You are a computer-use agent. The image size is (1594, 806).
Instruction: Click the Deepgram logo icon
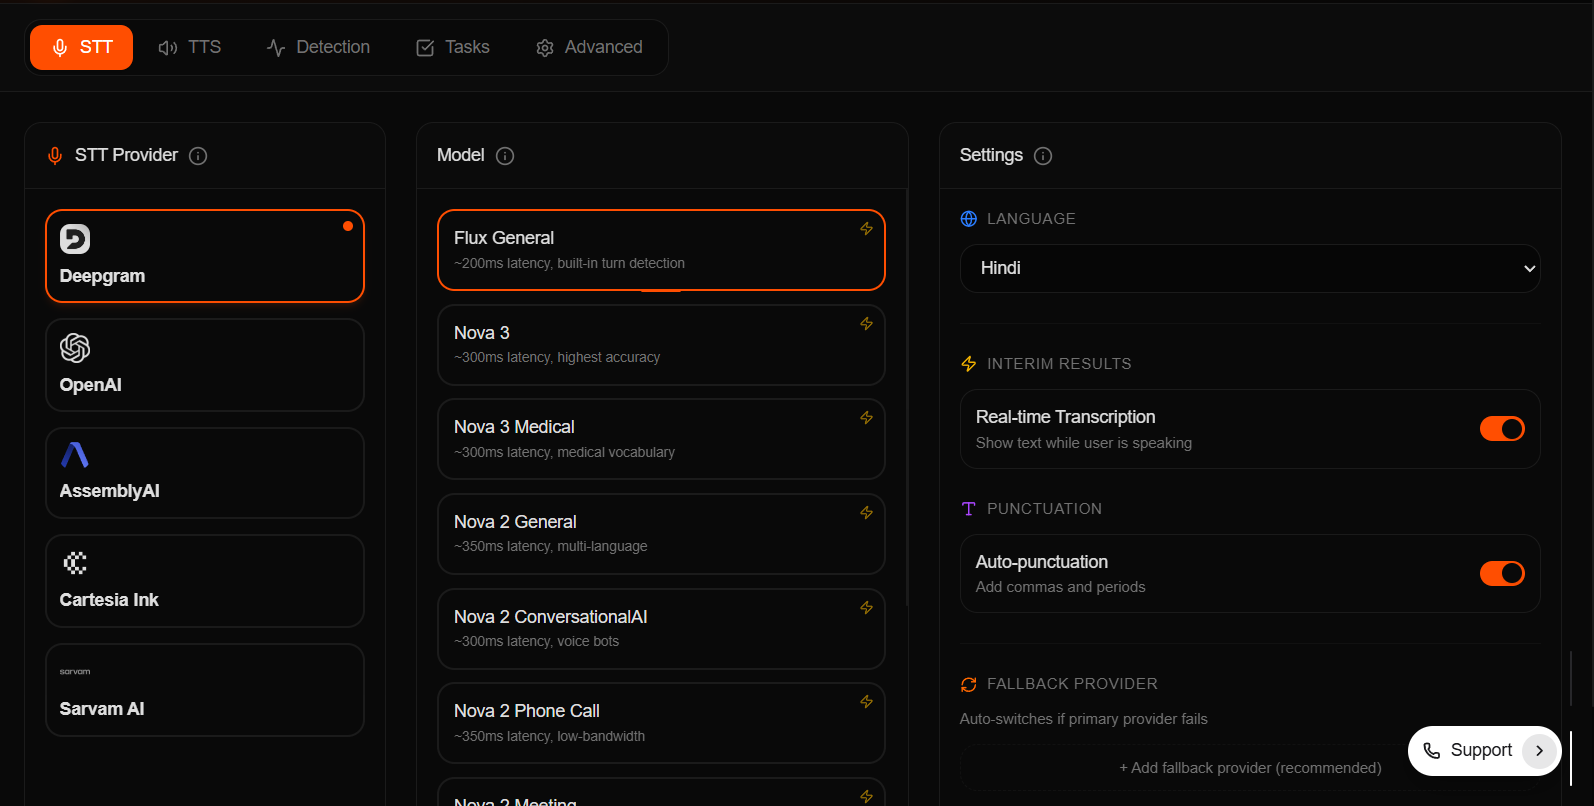75,239
